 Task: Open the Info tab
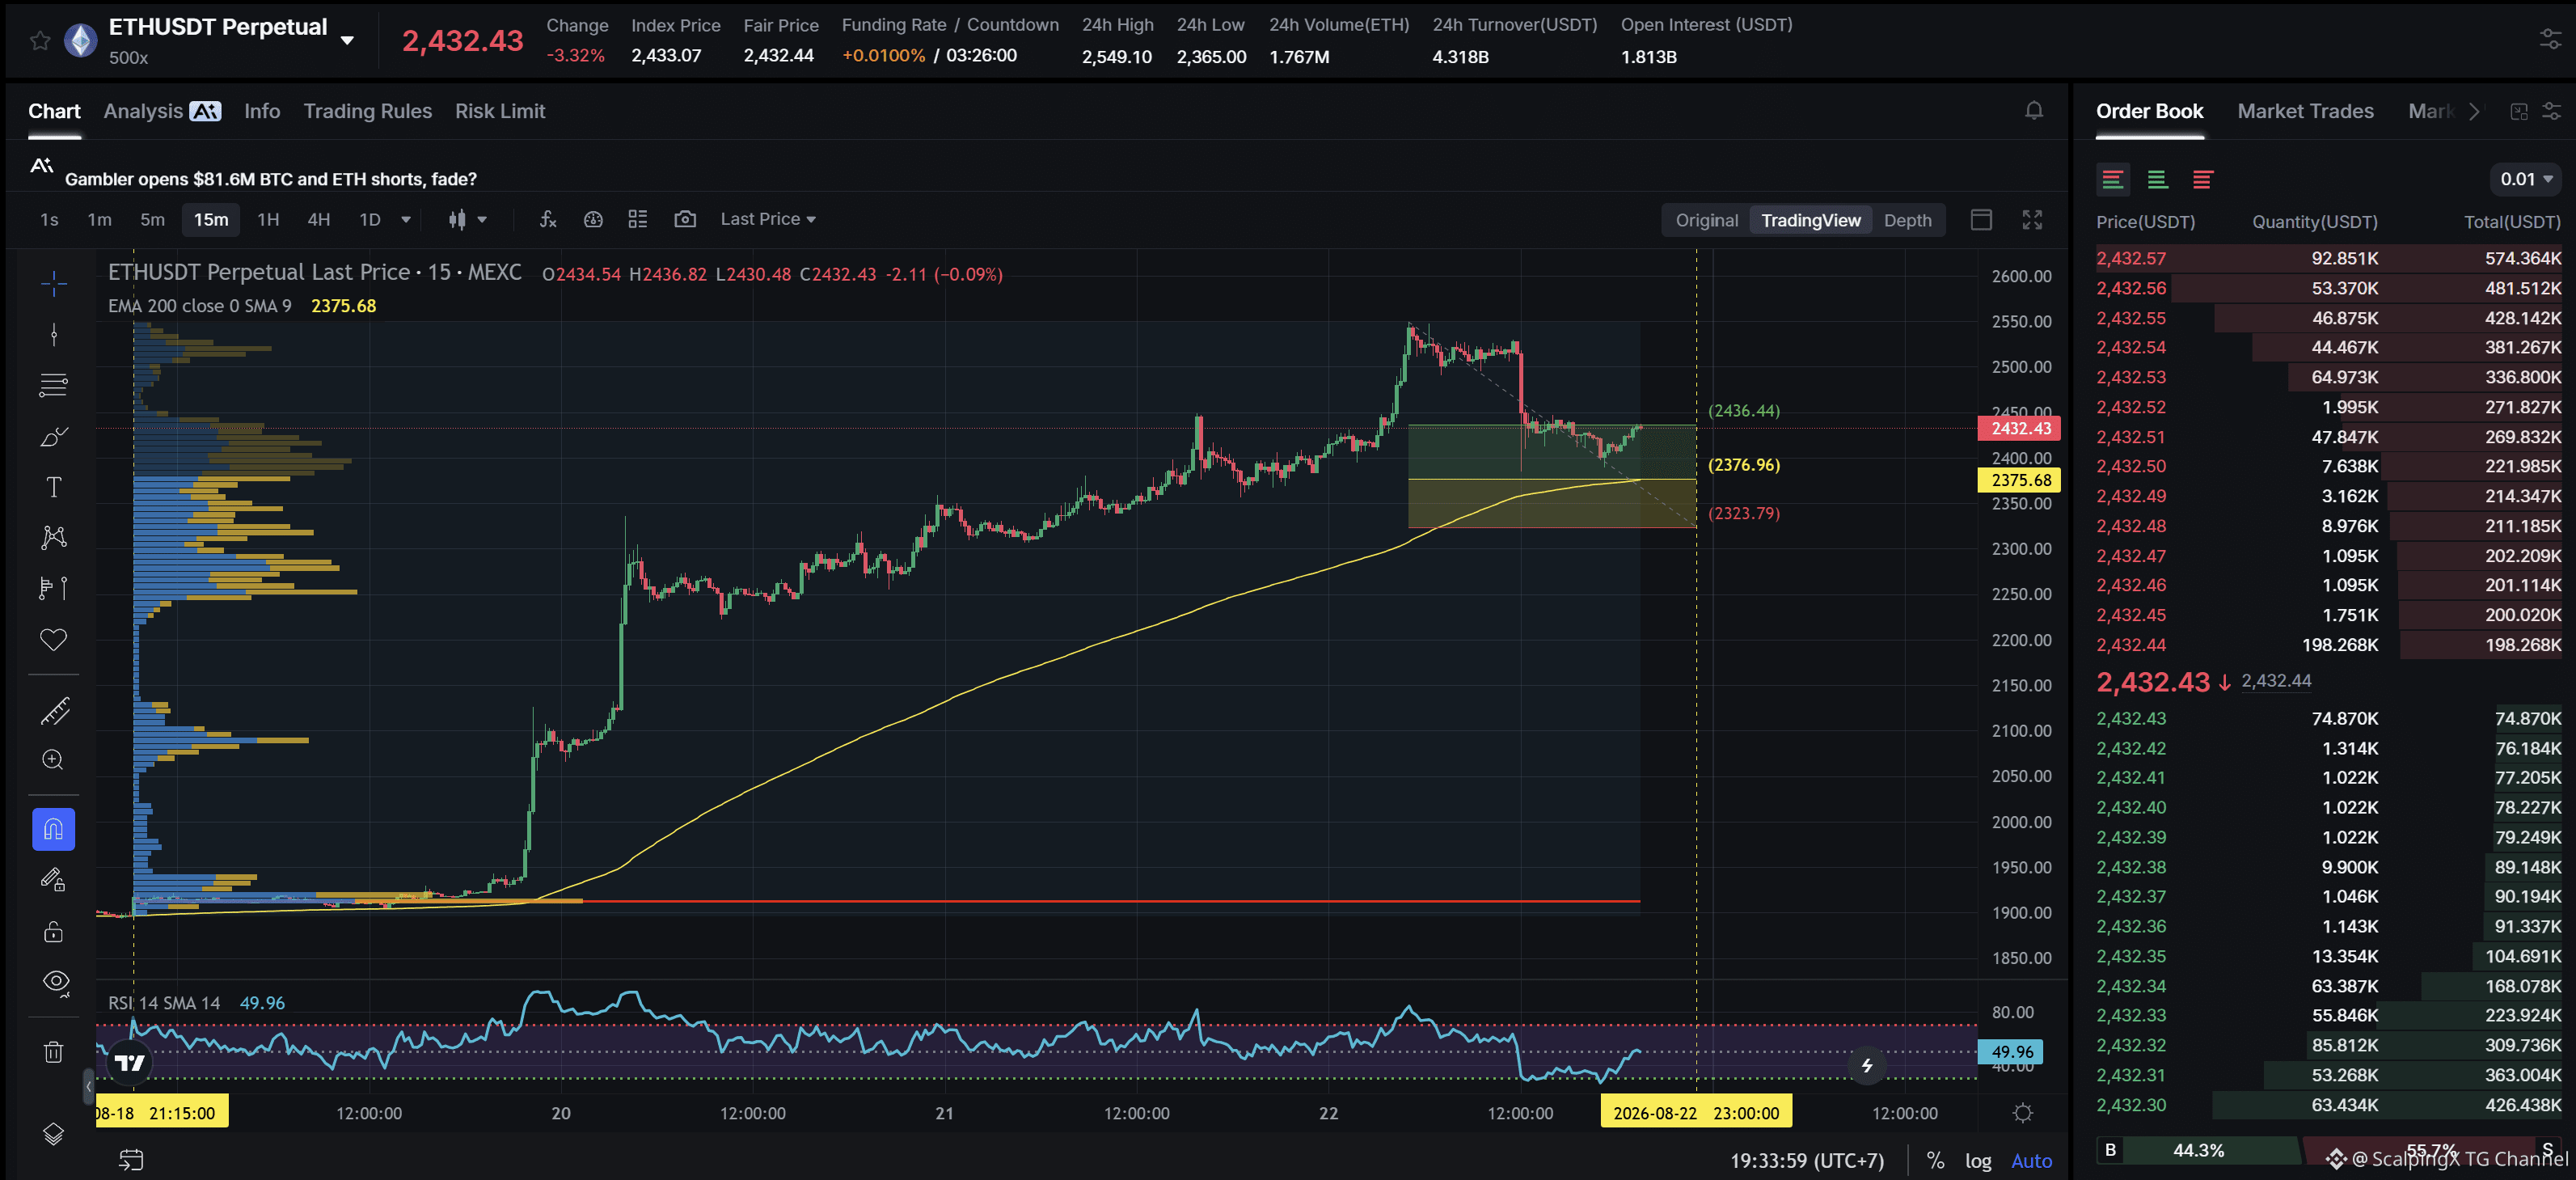point(262,111)
